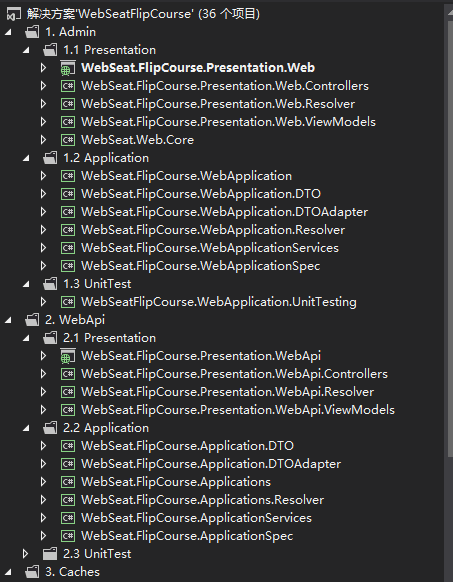Image resolution: width=453 pixels, height=582 pixels.
Task: Select the '3. Caches' folder label
Action: 72,572
